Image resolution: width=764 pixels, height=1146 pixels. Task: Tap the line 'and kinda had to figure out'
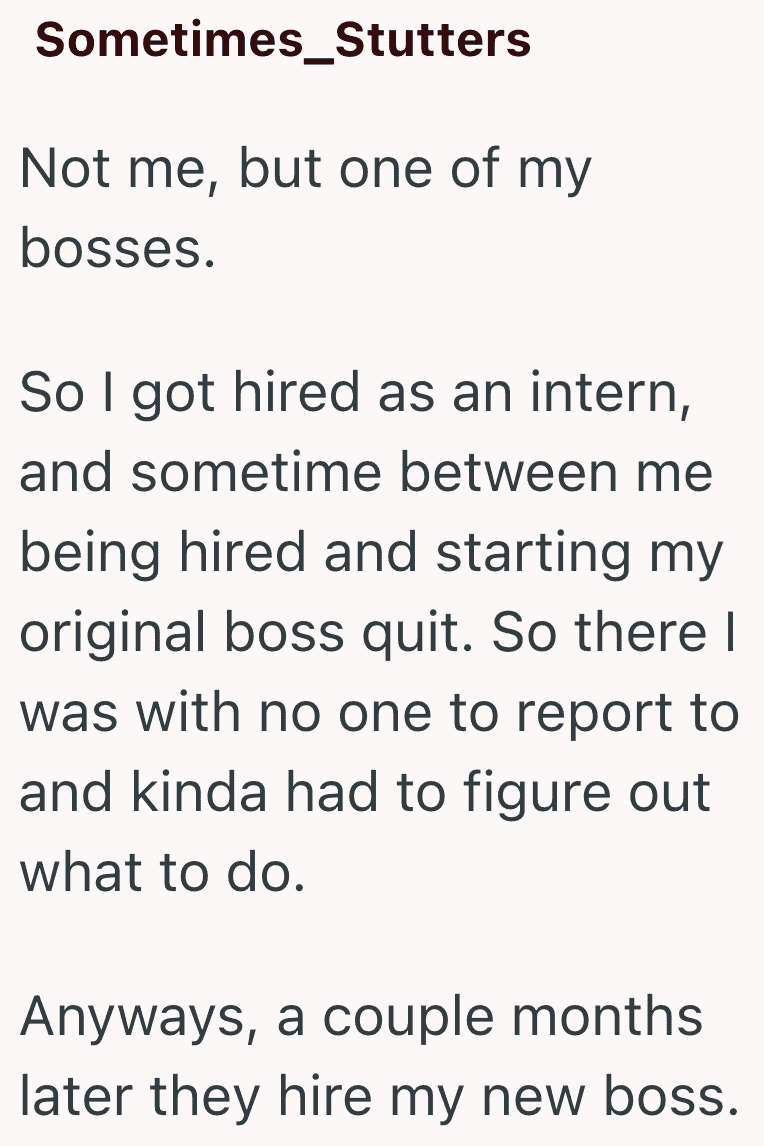click(365, 794)
